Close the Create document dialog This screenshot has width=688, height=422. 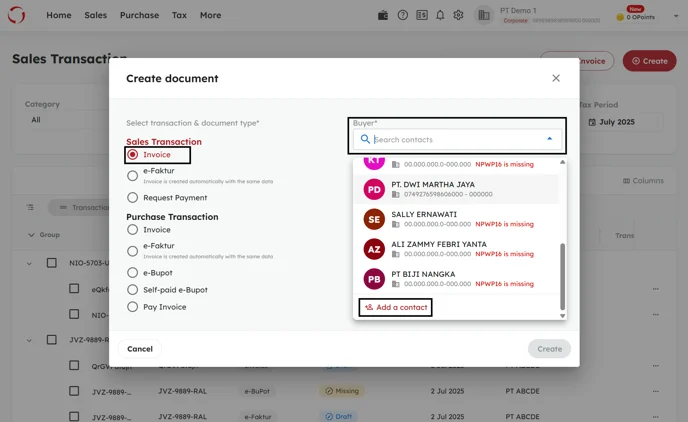click(x=556, y=78)
